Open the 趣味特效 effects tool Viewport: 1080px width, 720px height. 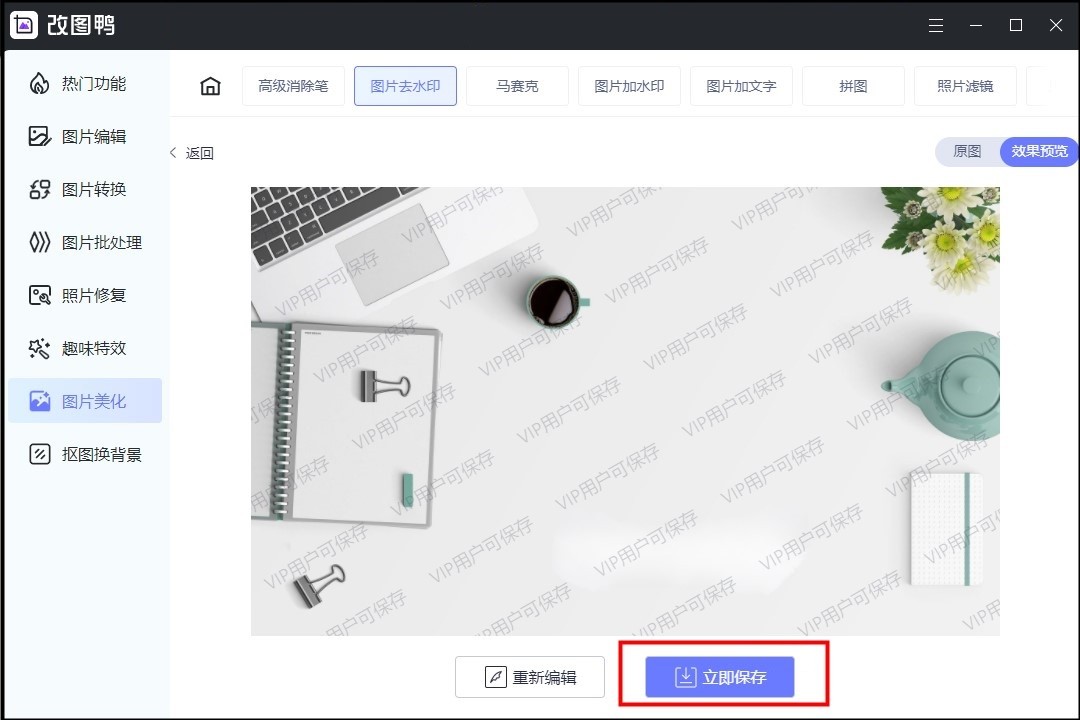(85, 348)
